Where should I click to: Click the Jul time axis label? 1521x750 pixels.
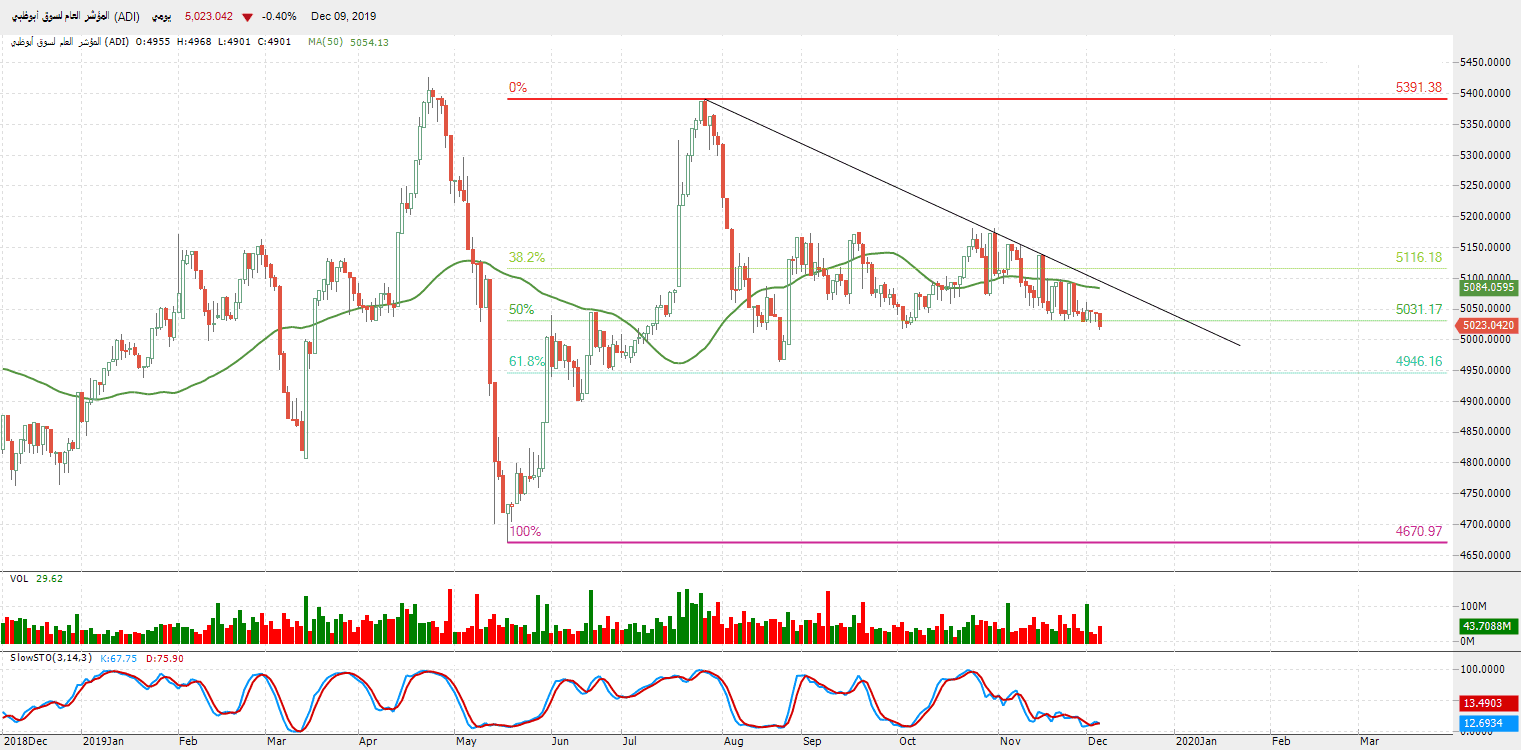tap(630, 742)
